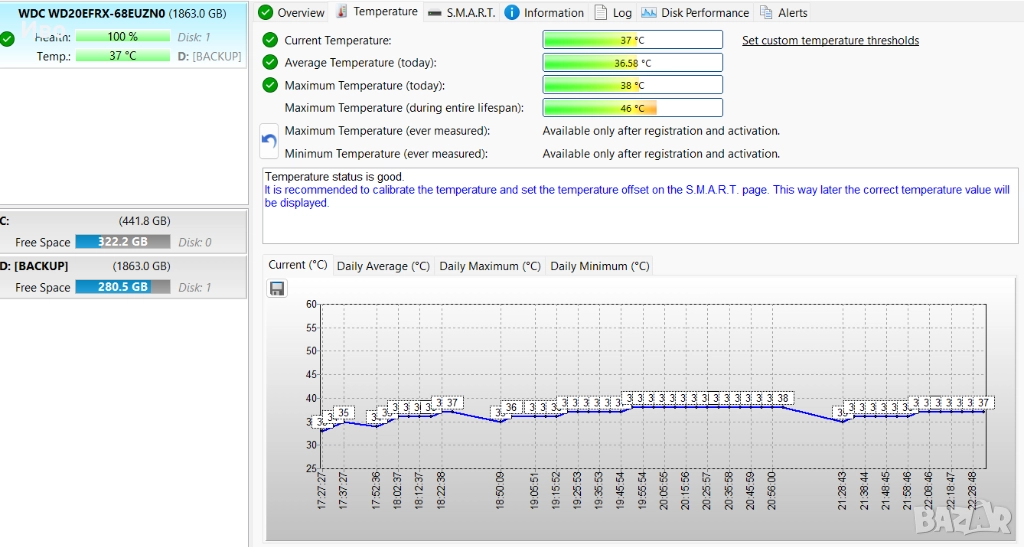1024x547 pixels.
Task: Show the Daily Average (°C) chart
Action: click(x=383, y=266)
